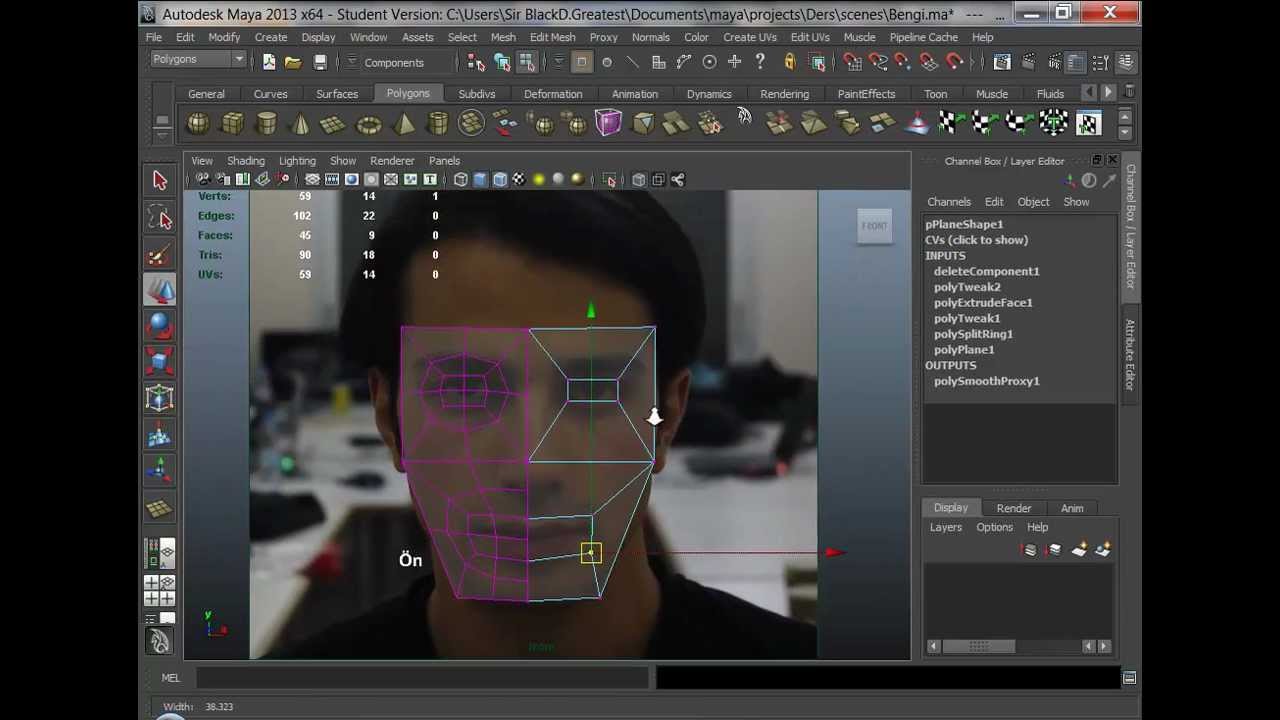Choose the Paint Selection tool
1280x720 pixels.
(x=160, y=254)
